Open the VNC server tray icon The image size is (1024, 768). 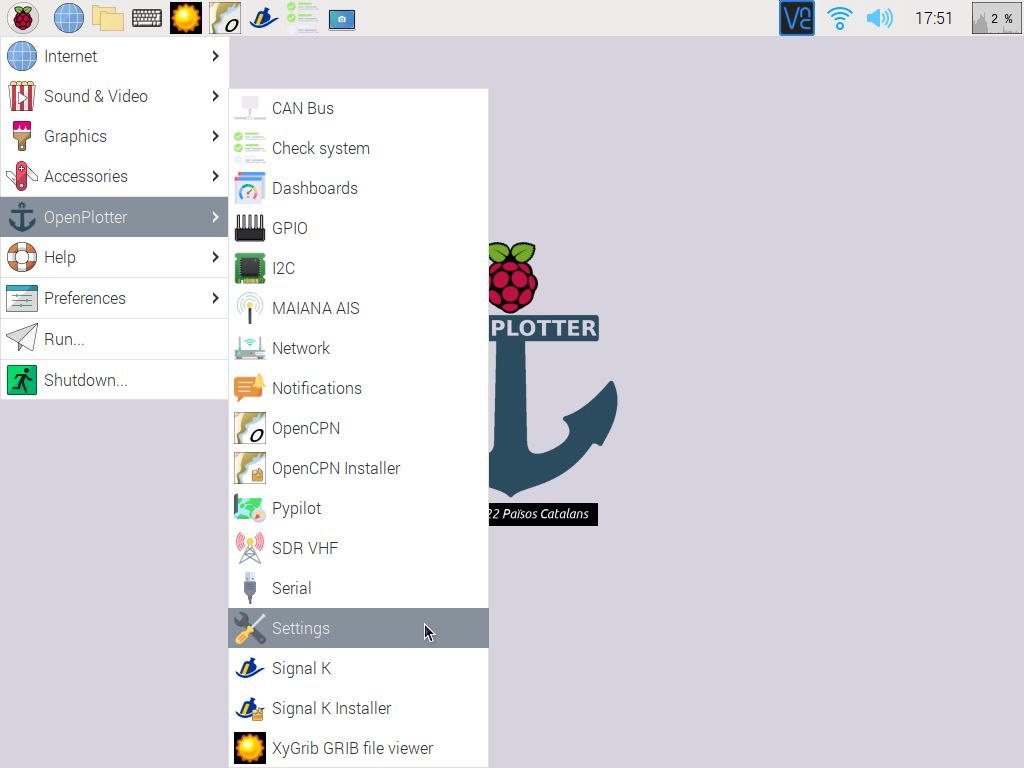click(x=796, y=17)
